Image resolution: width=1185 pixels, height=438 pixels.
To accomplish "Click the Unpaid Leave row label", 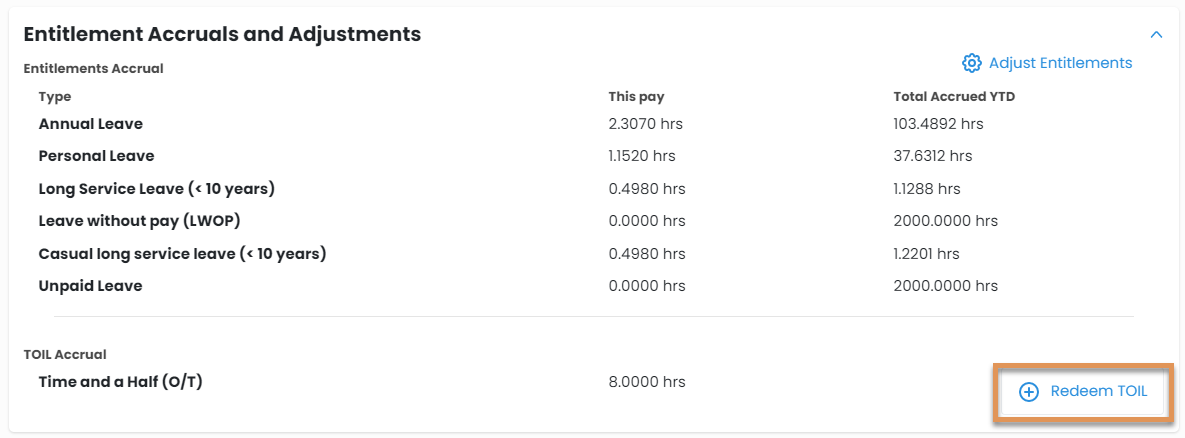I will coord(90,285).
